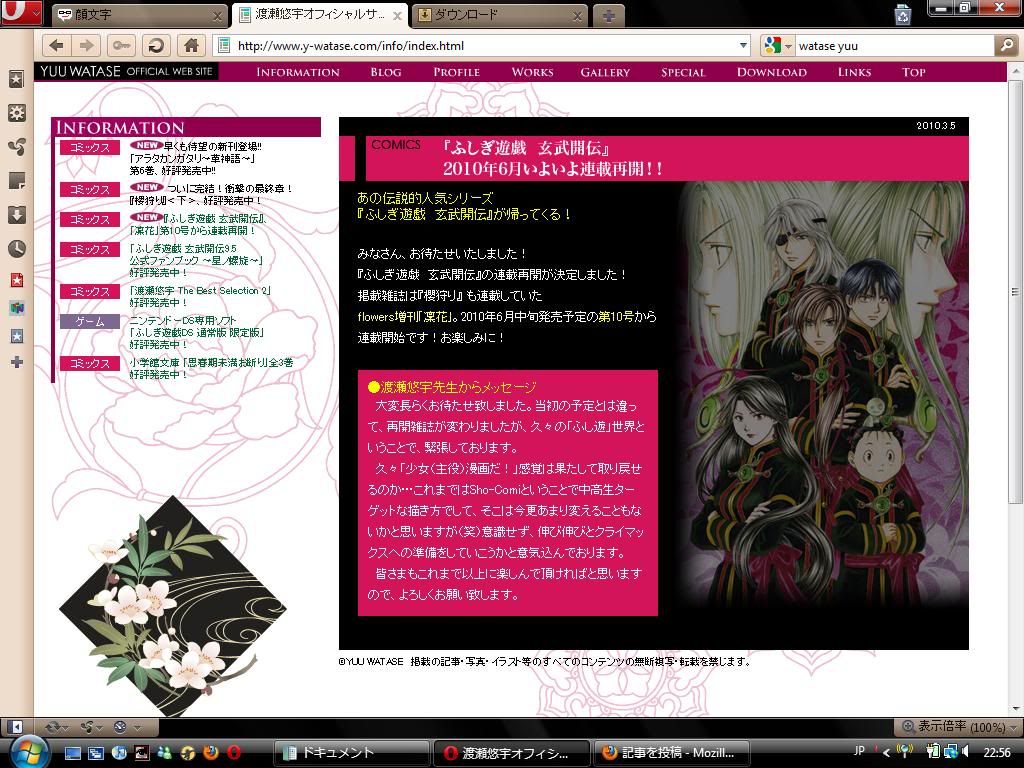Image resolution: width=1024 pixels, height=768 pixels.
Task: Click the search magnifier button
Action: click(x=1006, y=45)
